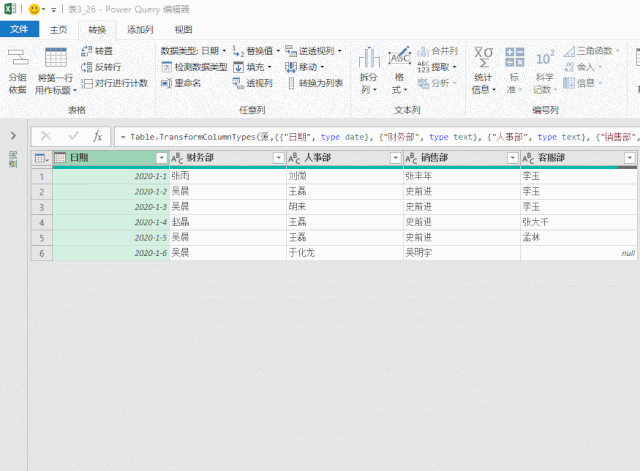
Task: Select the cell containing 于化龙
Action: pyautogui.click(x=345, y=253)
